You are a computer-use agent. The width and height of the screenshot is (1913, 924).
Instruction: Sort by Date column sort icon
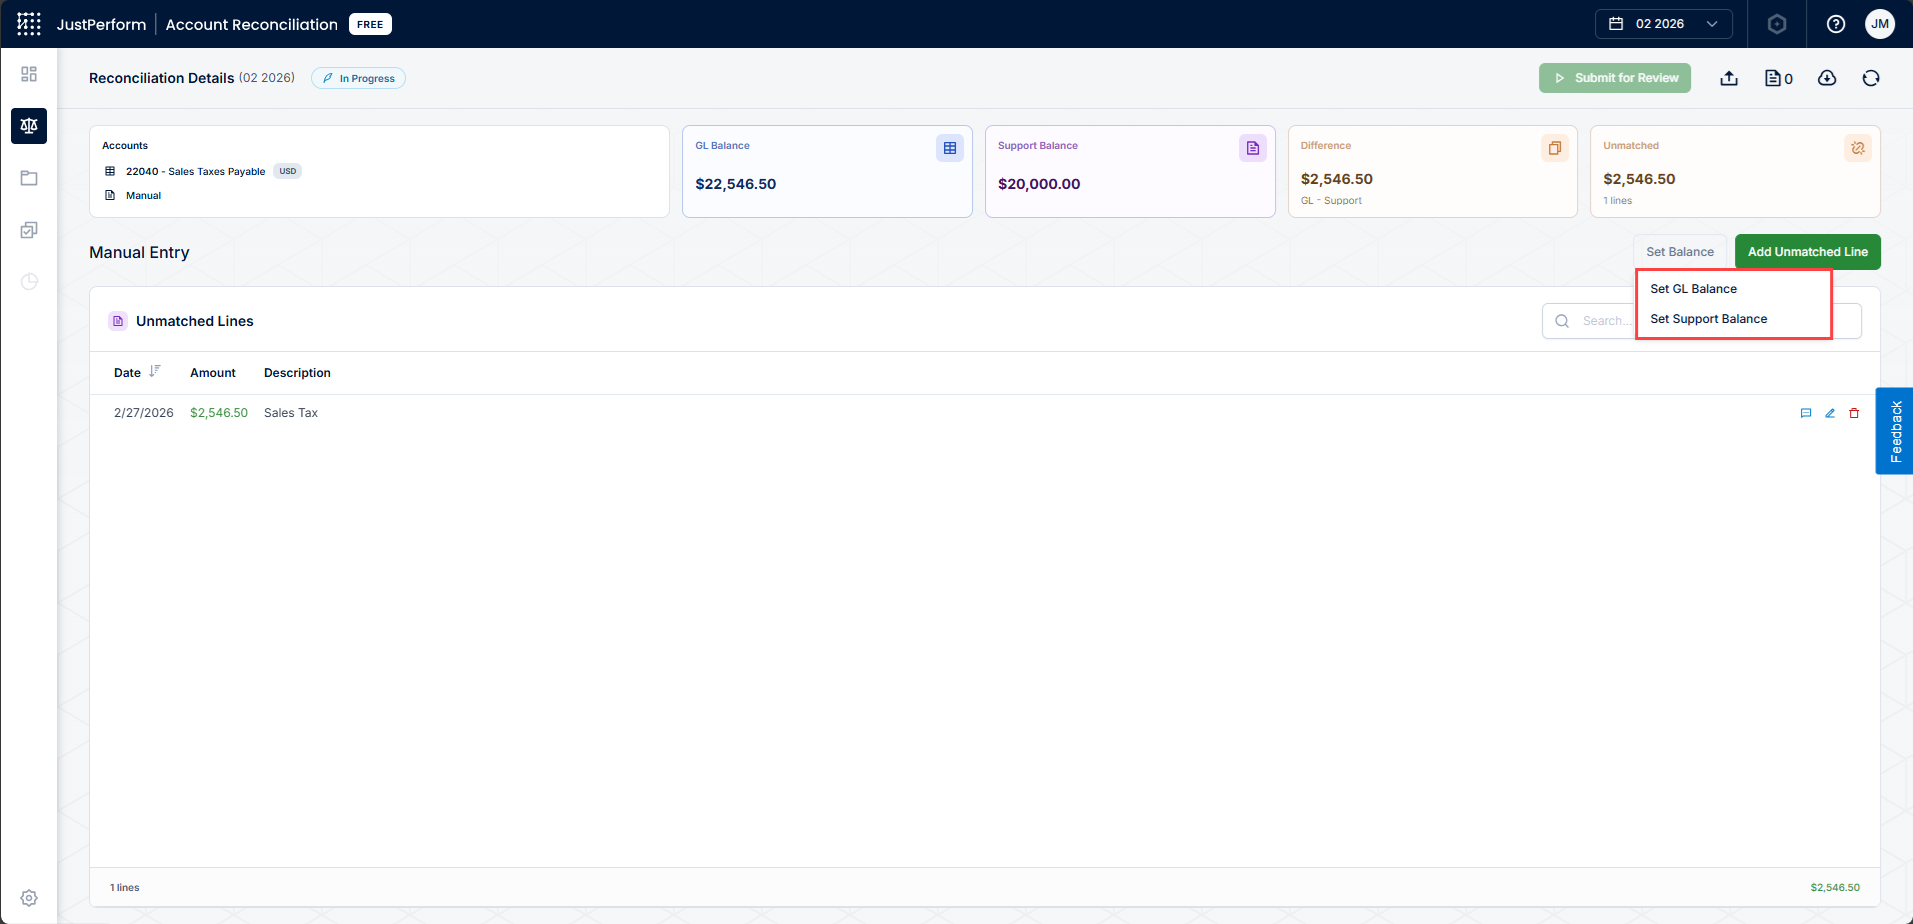point(154,372)
